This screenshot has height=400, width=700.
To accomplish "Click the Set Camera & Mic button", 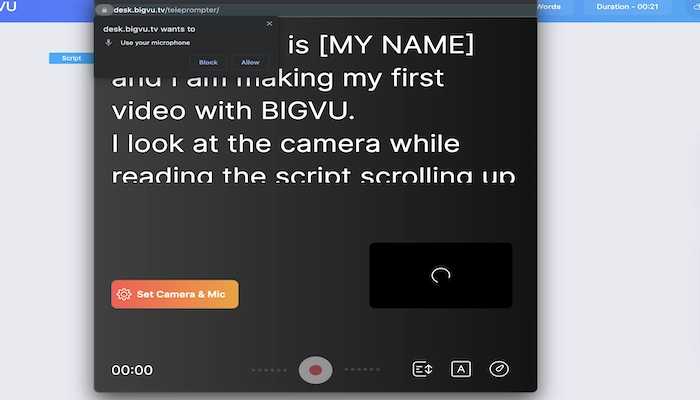I will point(175,294).
